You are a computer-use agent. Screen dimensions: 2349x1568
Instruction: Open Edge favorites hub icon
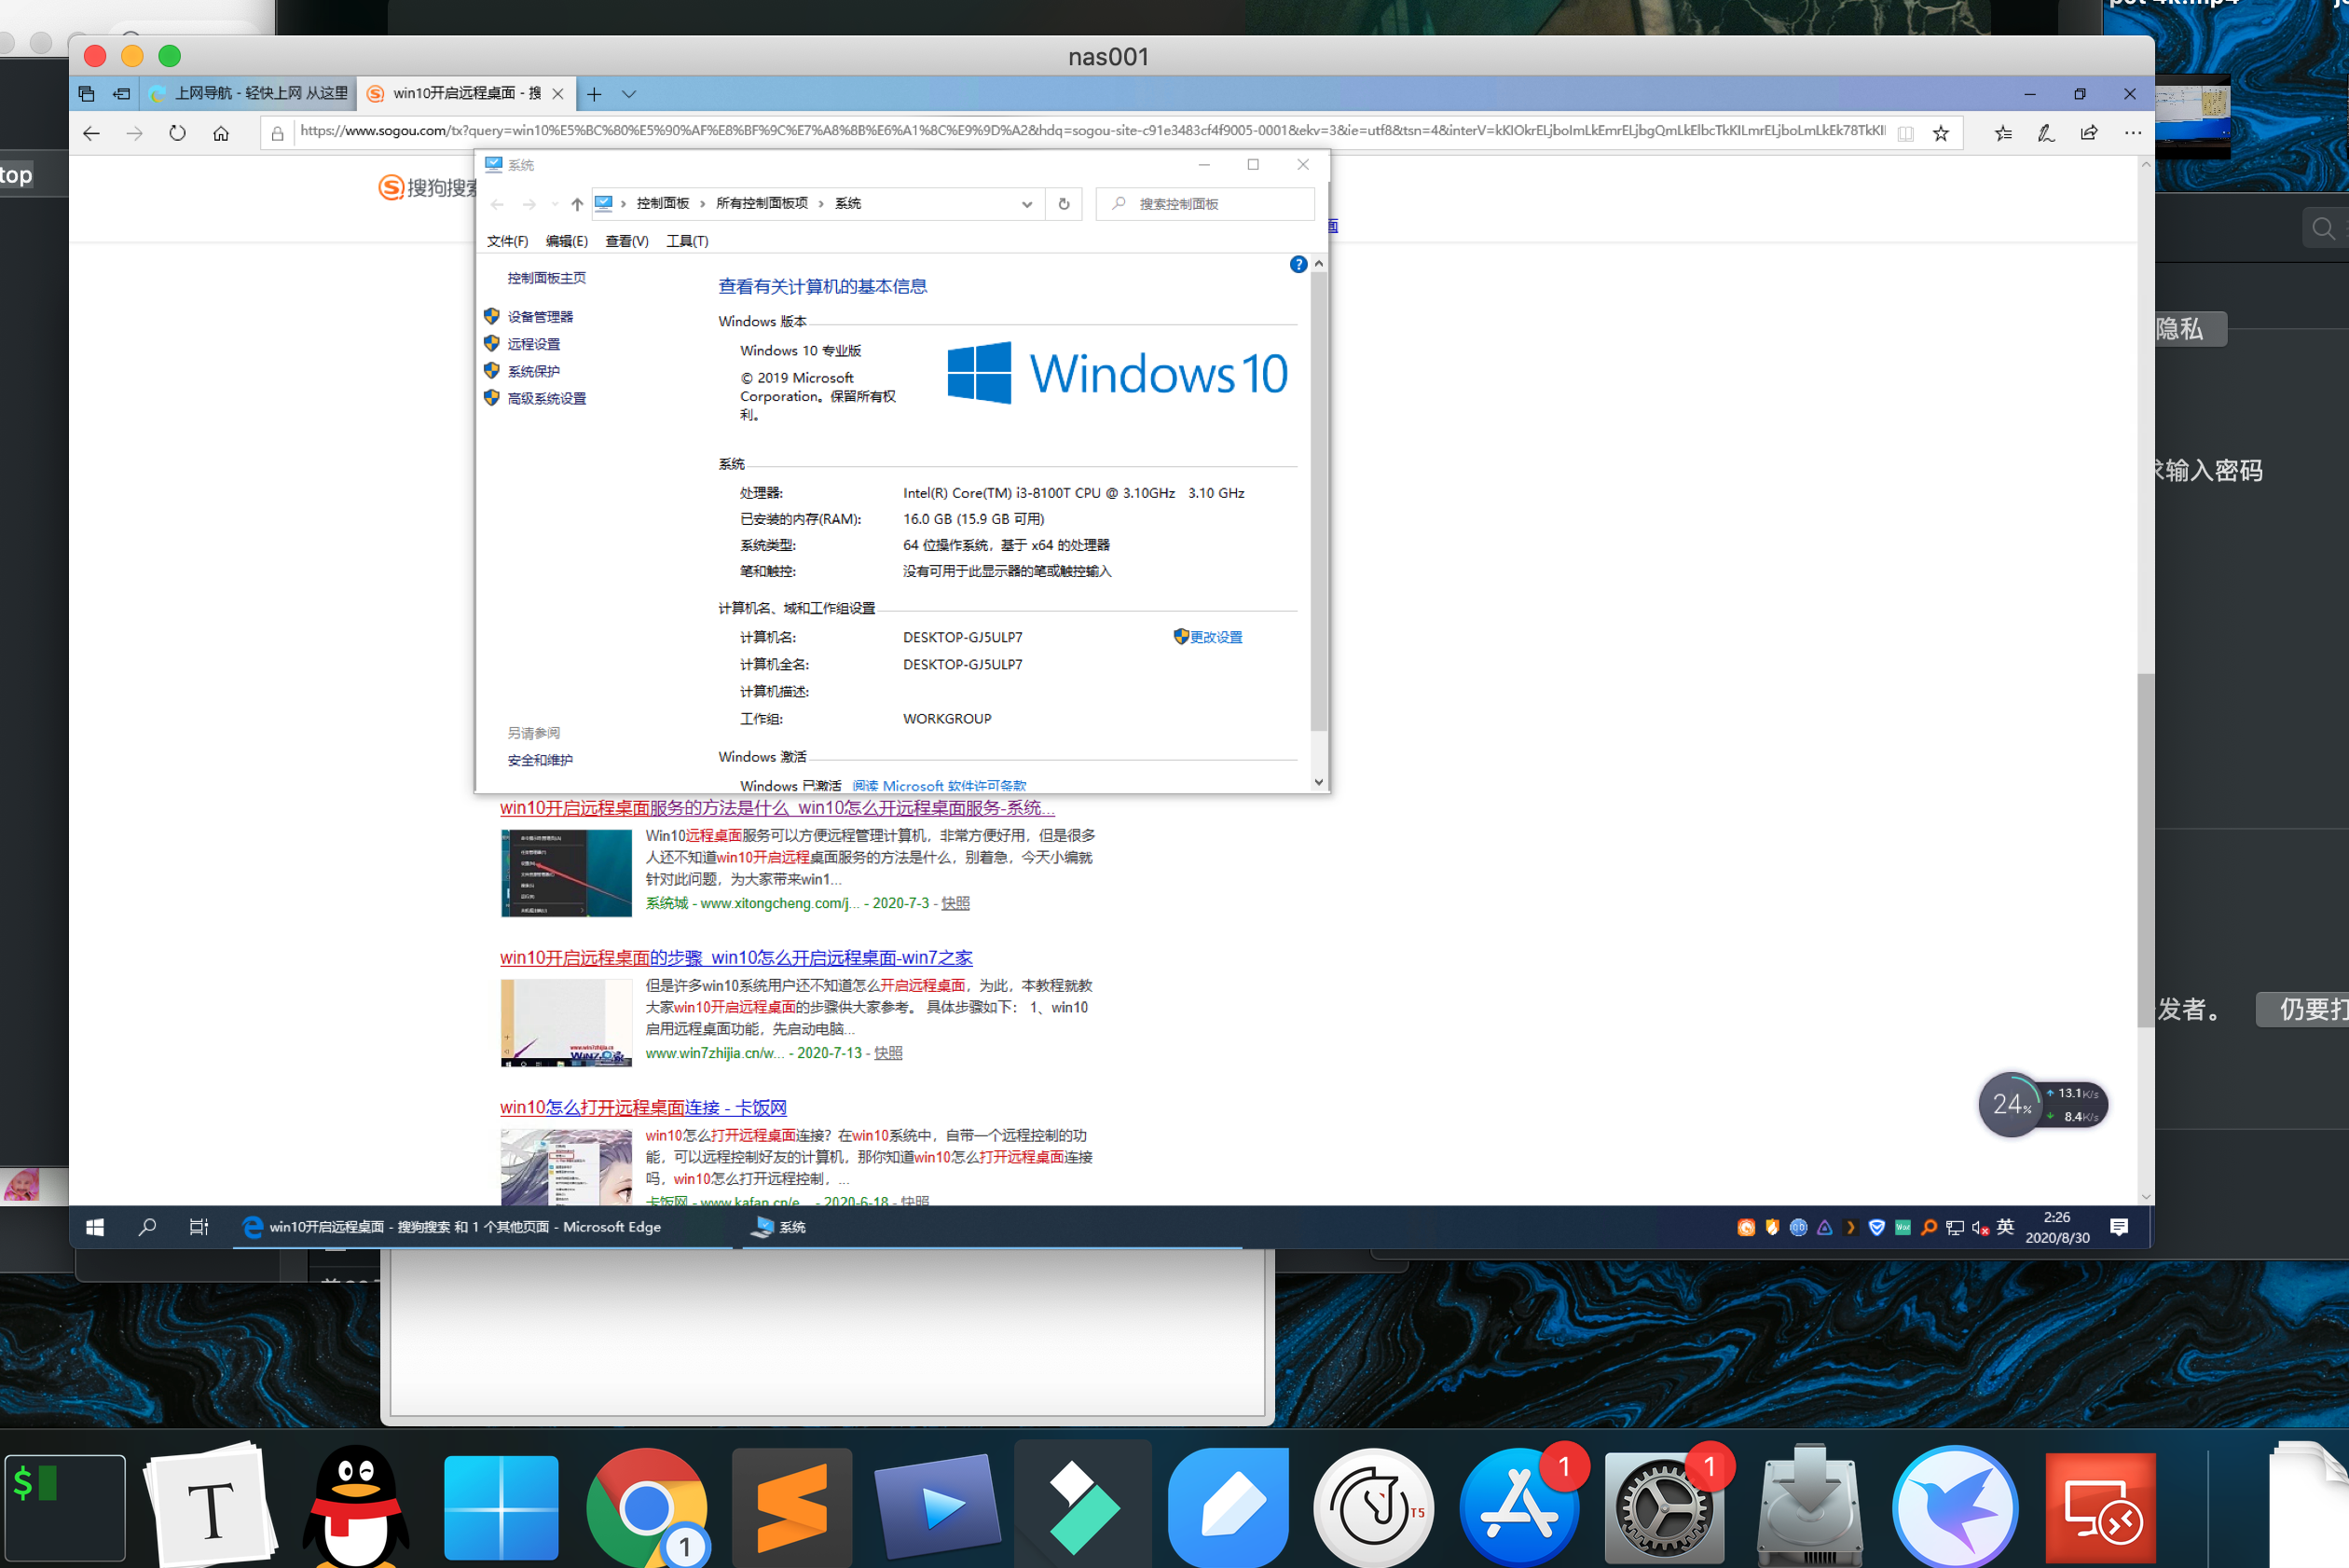pyautogui.click(x=2002, y=133)
